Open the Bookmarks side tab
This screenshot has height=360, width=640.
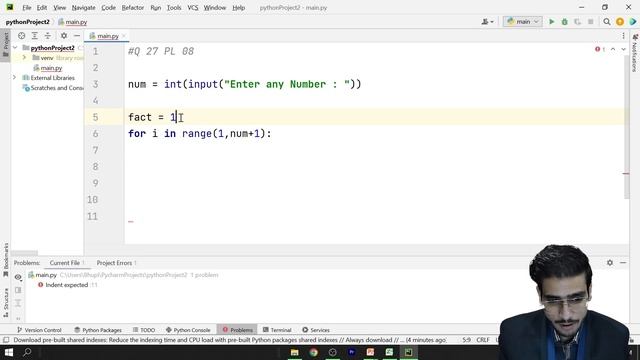[6, 259]
